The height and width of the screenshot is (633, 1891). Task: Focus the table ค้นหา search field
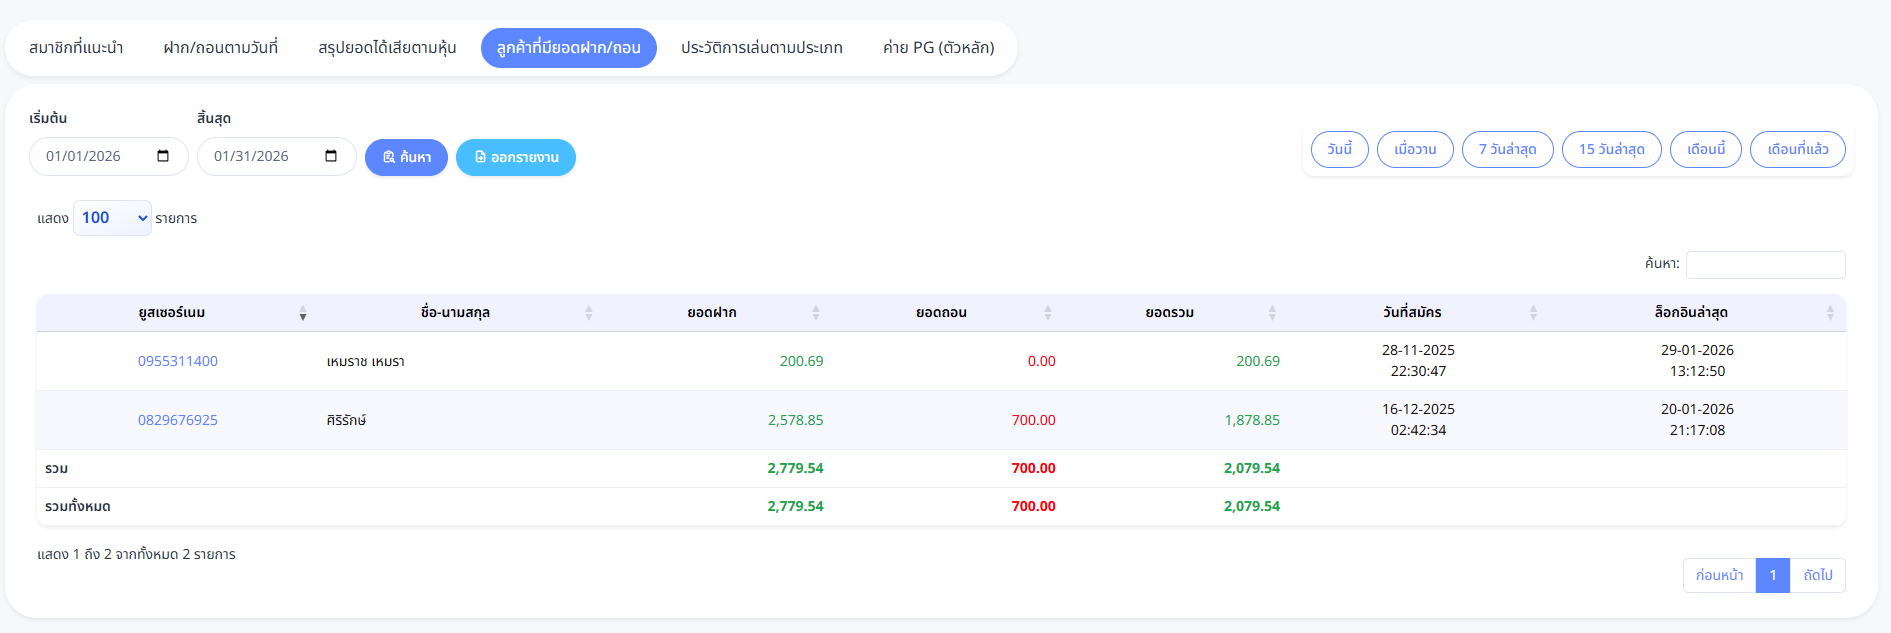[1765, 264]
